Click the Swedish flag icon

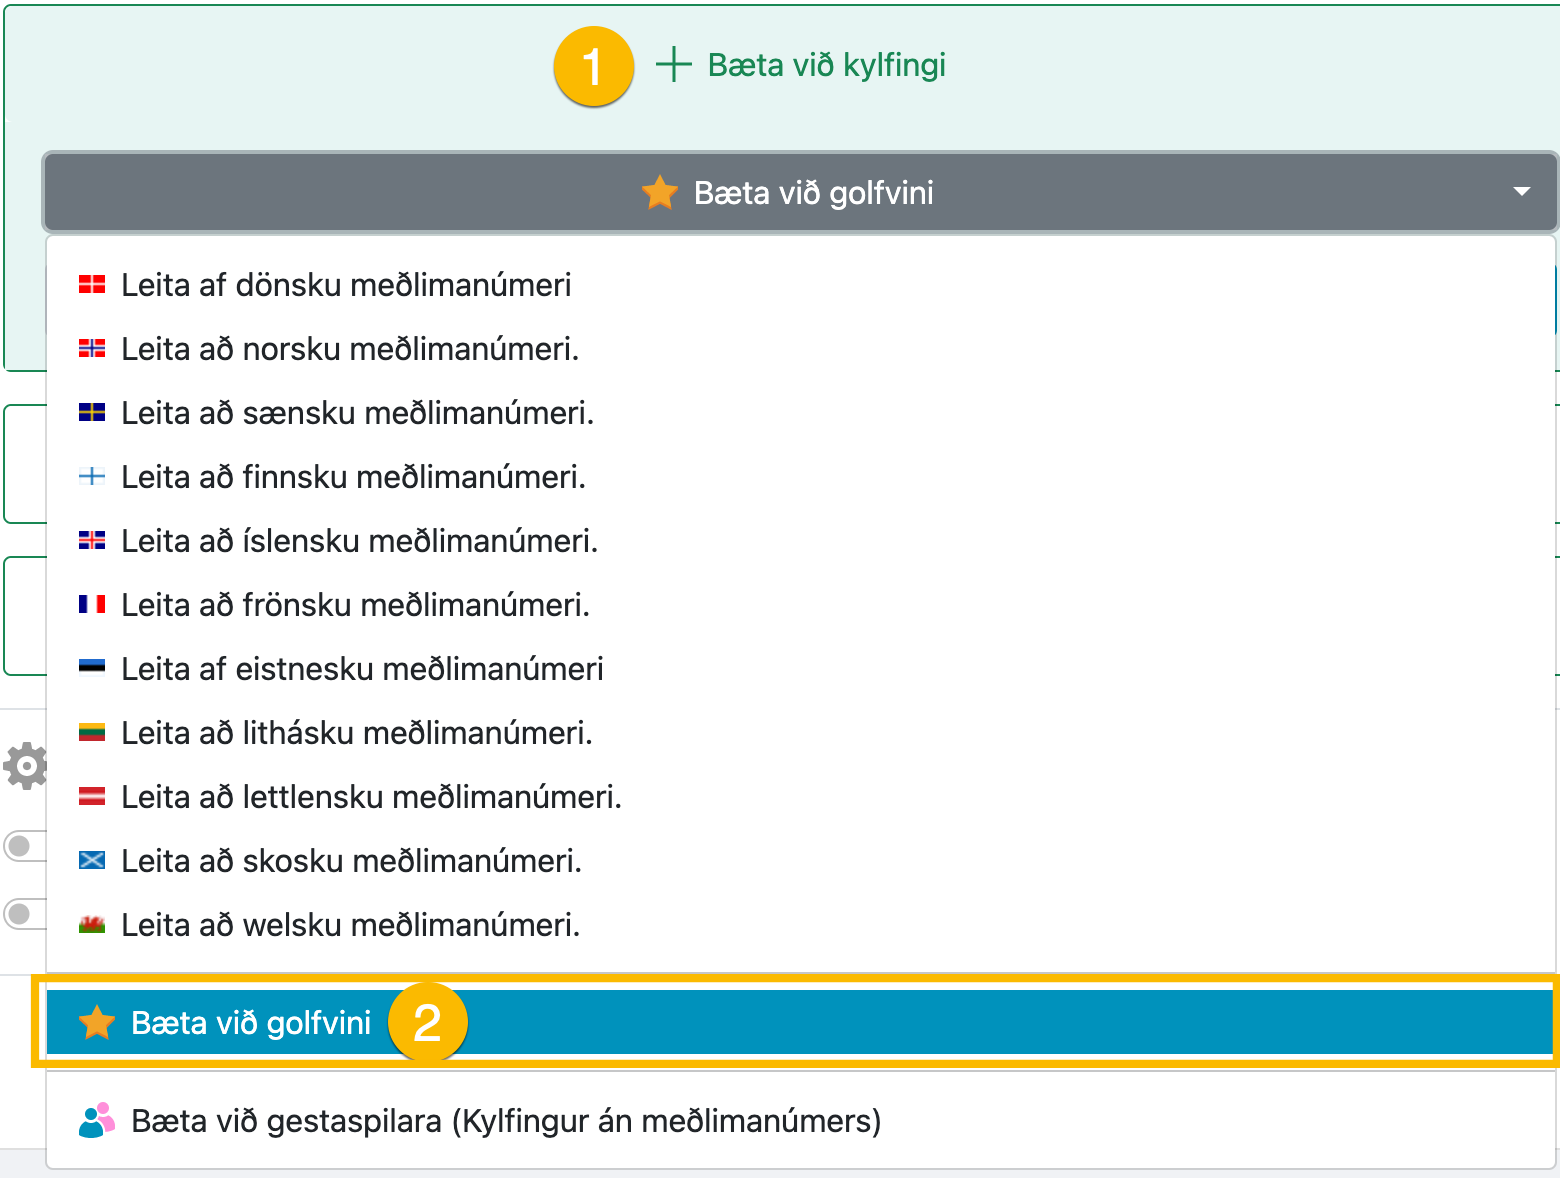coord(92,413)
